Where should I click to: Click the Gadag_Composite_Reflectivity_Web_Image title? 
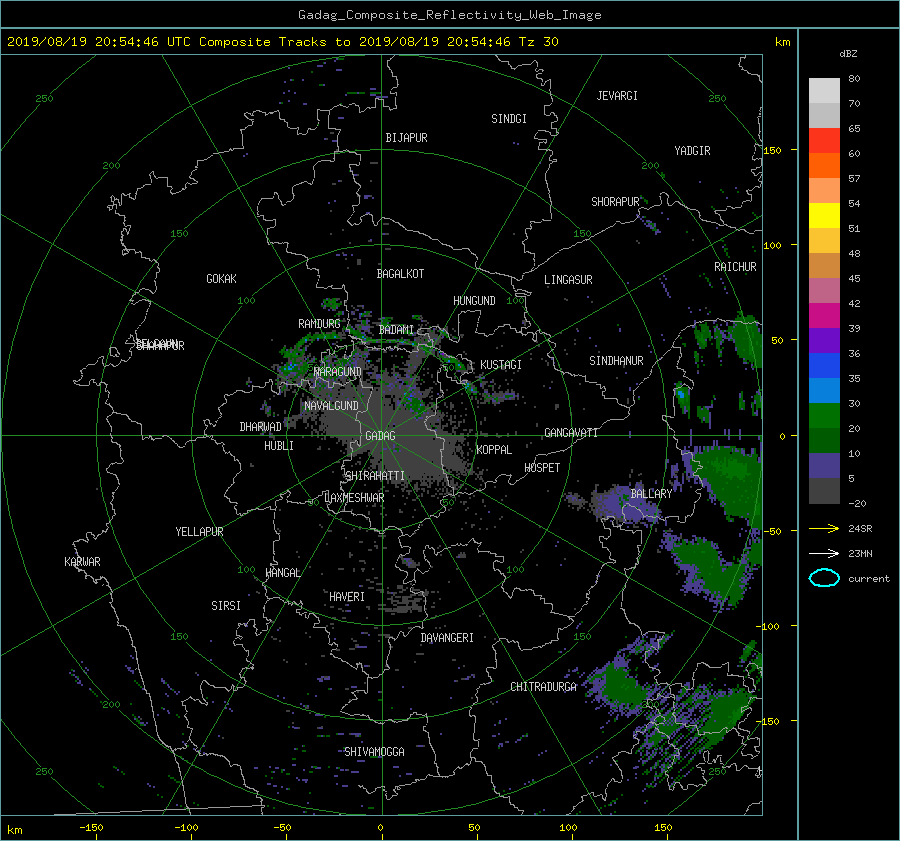tap(449, 15)
